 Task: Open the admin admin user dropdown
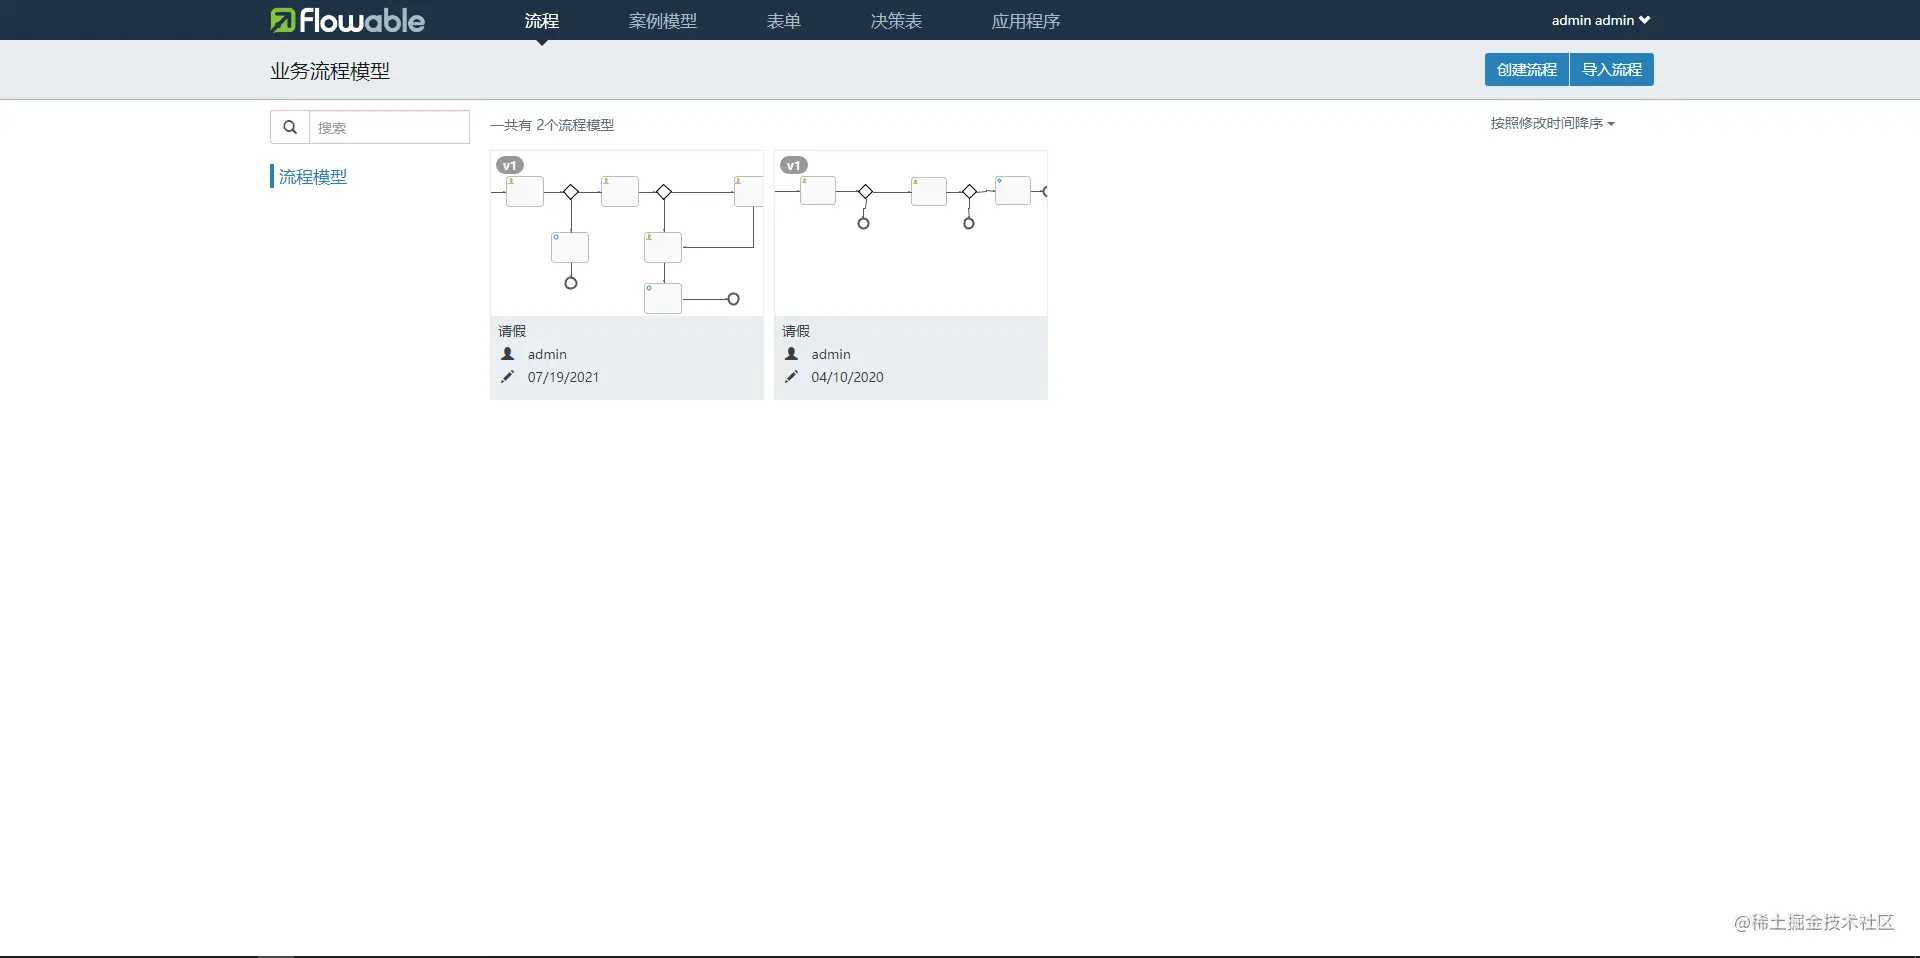(1601, 20)
